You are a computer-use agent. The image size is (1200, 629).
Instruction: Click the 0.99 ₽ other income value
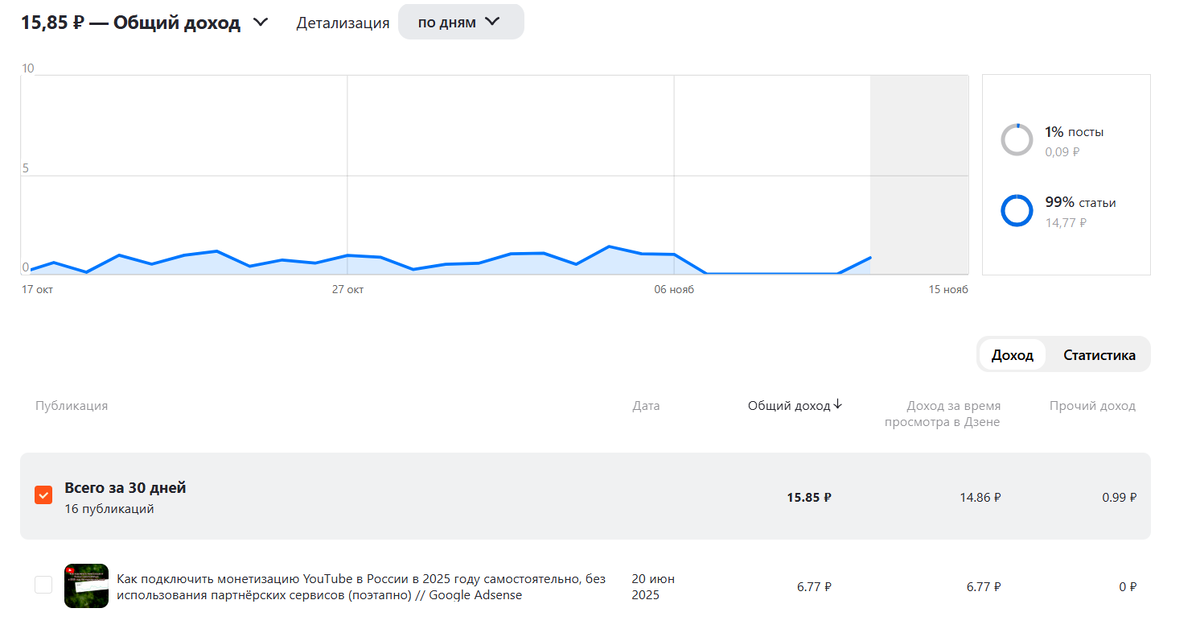1117,496
